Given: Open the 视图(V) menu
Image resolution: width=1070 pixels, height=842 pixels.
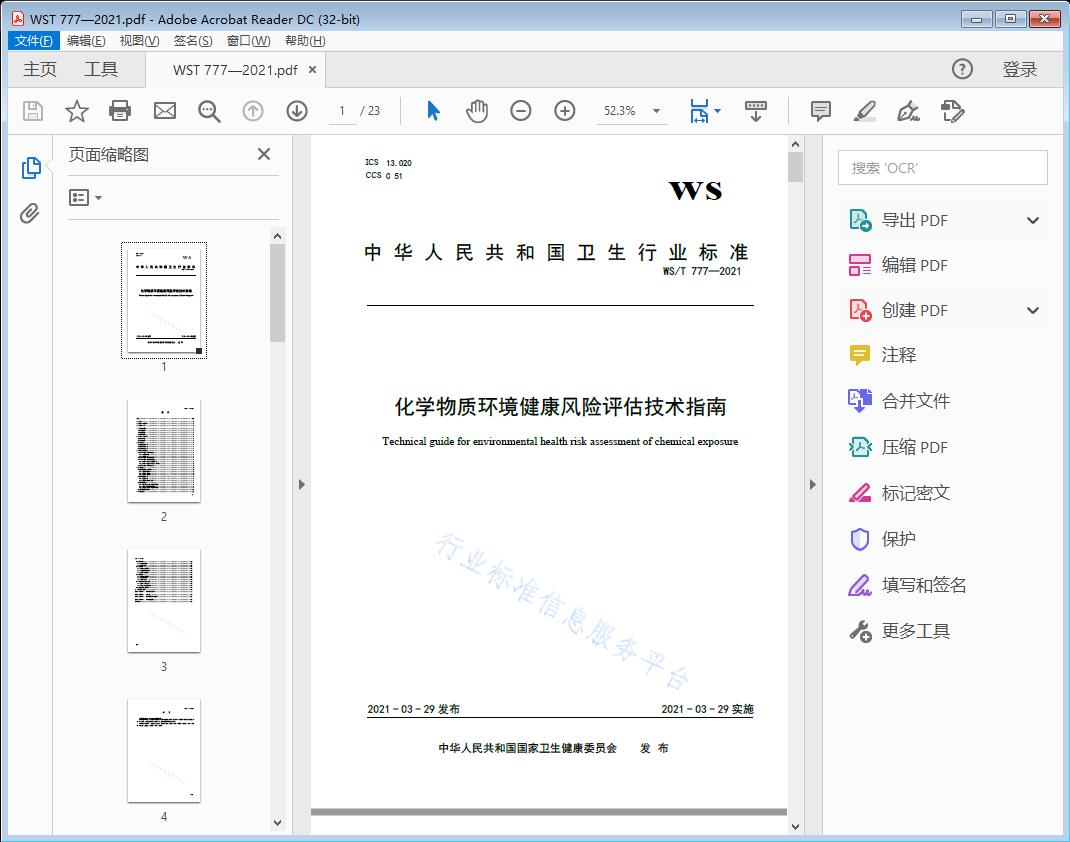Looking at the screenshot, I should click(139, 41).
